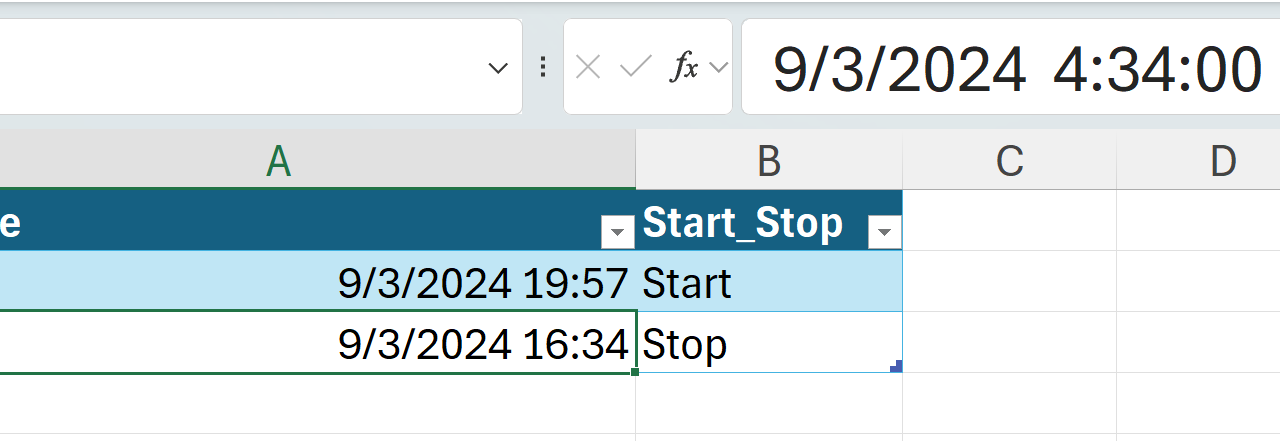Open the column A header filter dropdown

617,233
